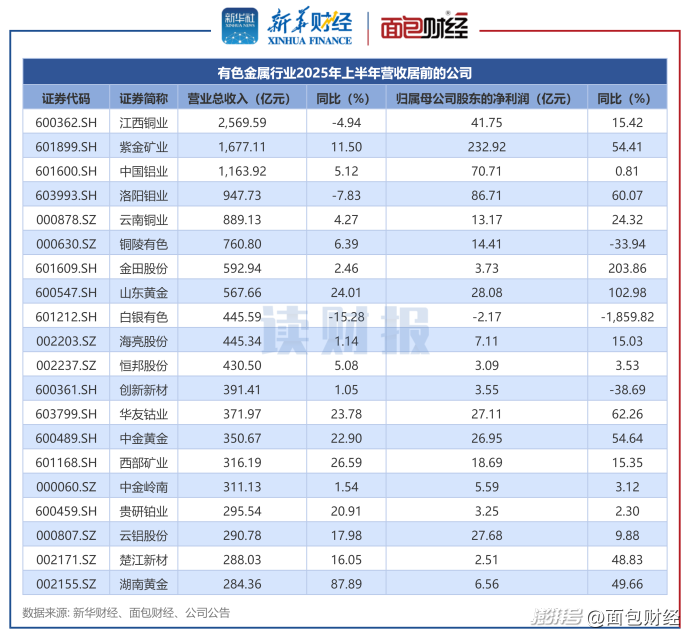Click the 山东黄金 row name cell
Viewport: 690px width, 638px height.
143,292
